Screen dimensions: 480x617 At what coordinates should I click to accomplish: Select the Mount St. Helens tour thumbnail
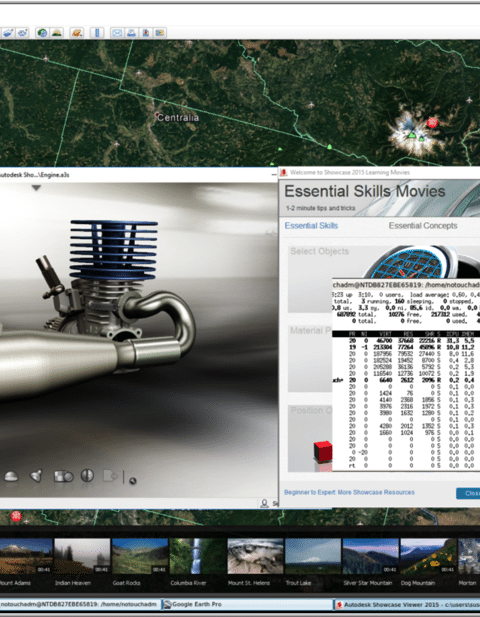(255, 556)
